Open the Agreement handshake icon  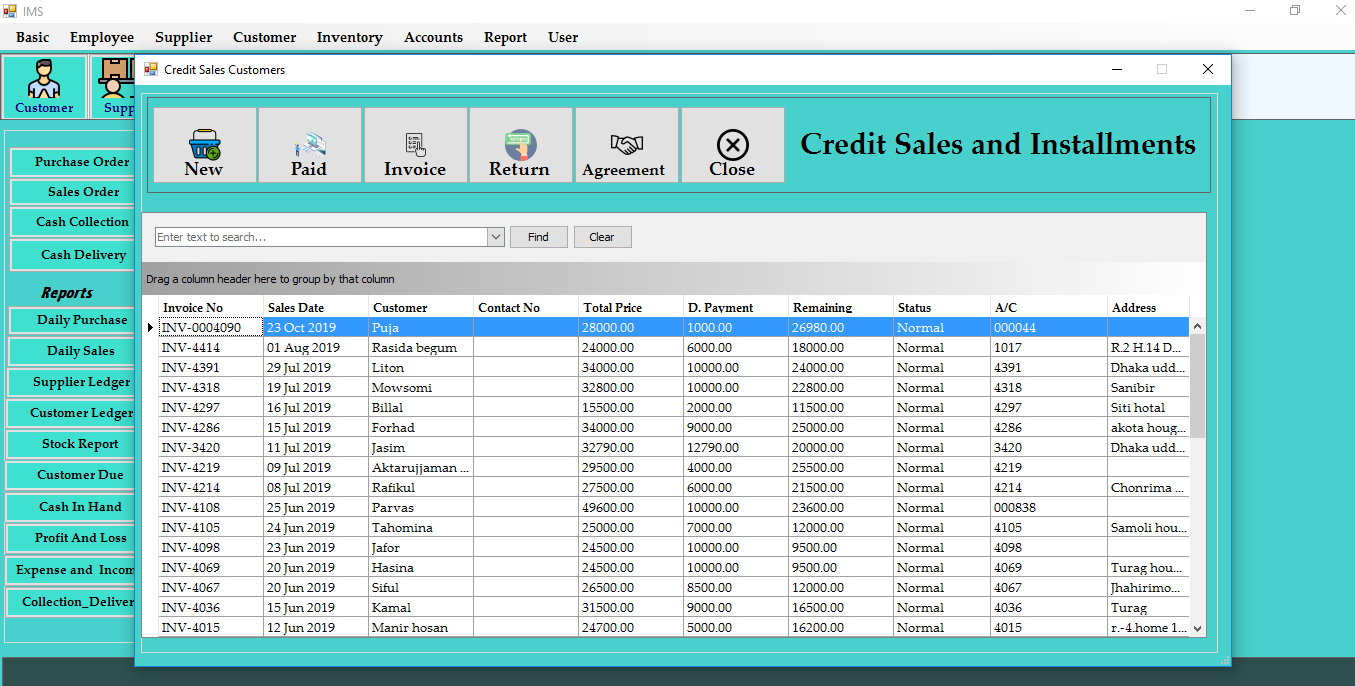click(x=626, y=145)
